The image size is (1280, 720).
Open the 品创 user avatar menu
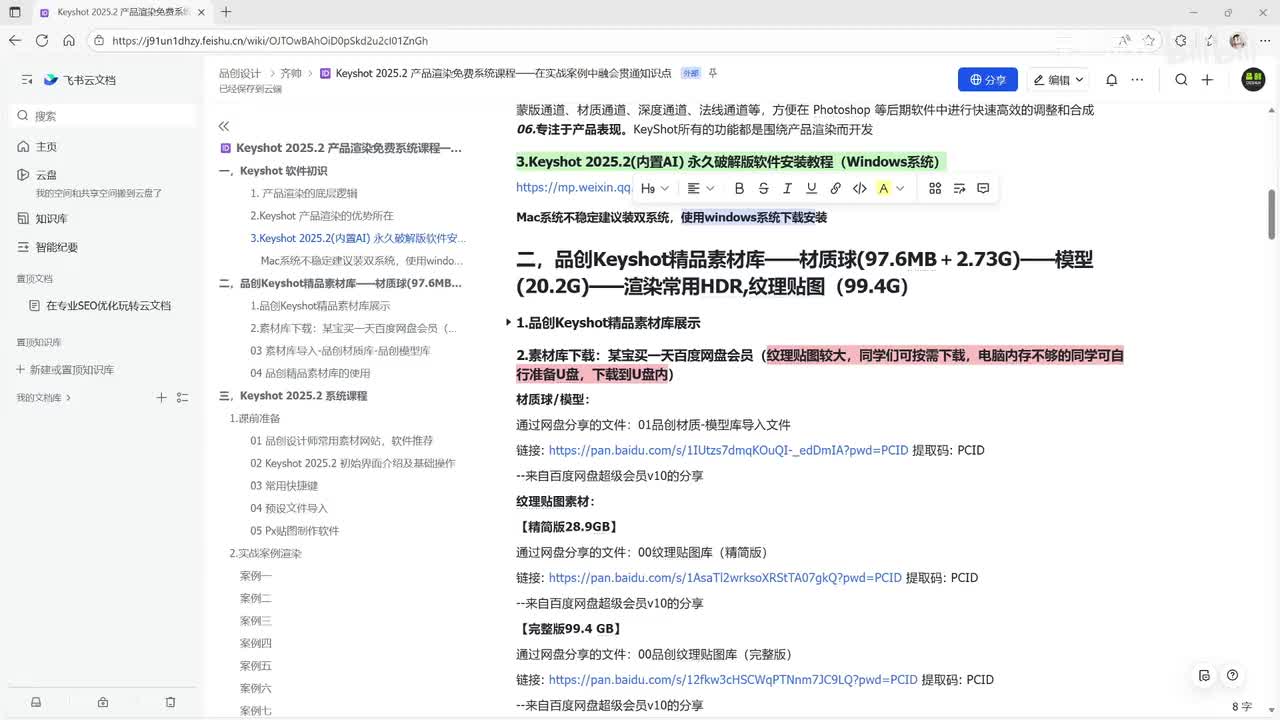pos(1253,79)
